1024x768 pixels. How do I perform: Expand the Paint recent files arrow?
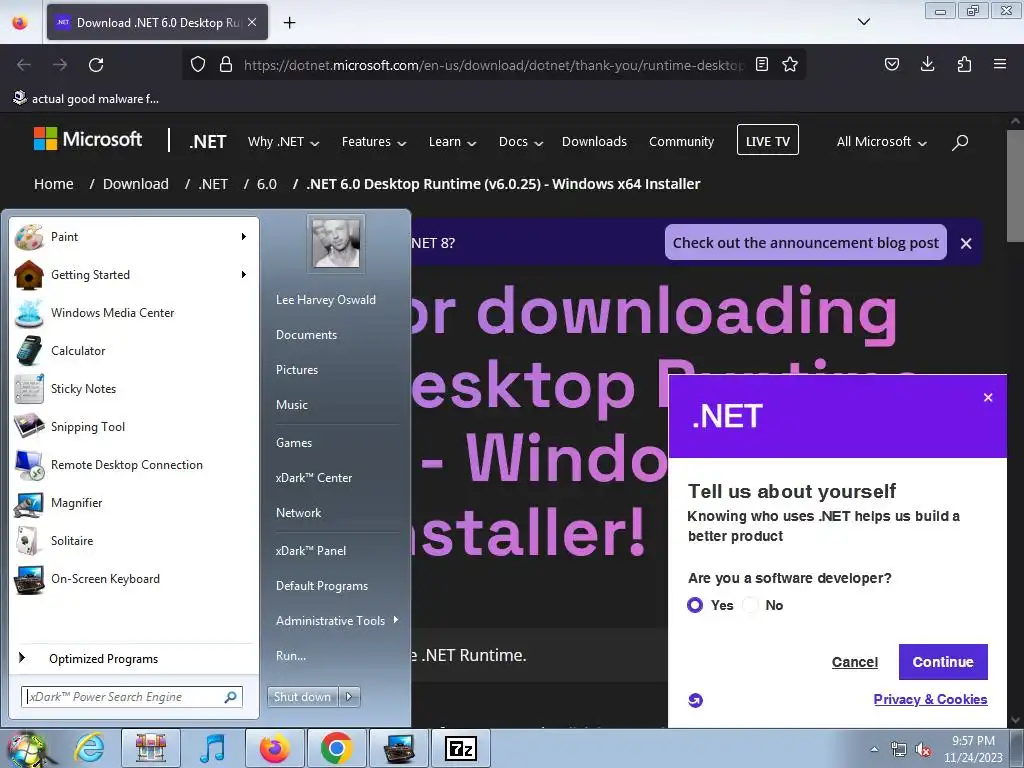pyautogui.click(x=244, y=236)
